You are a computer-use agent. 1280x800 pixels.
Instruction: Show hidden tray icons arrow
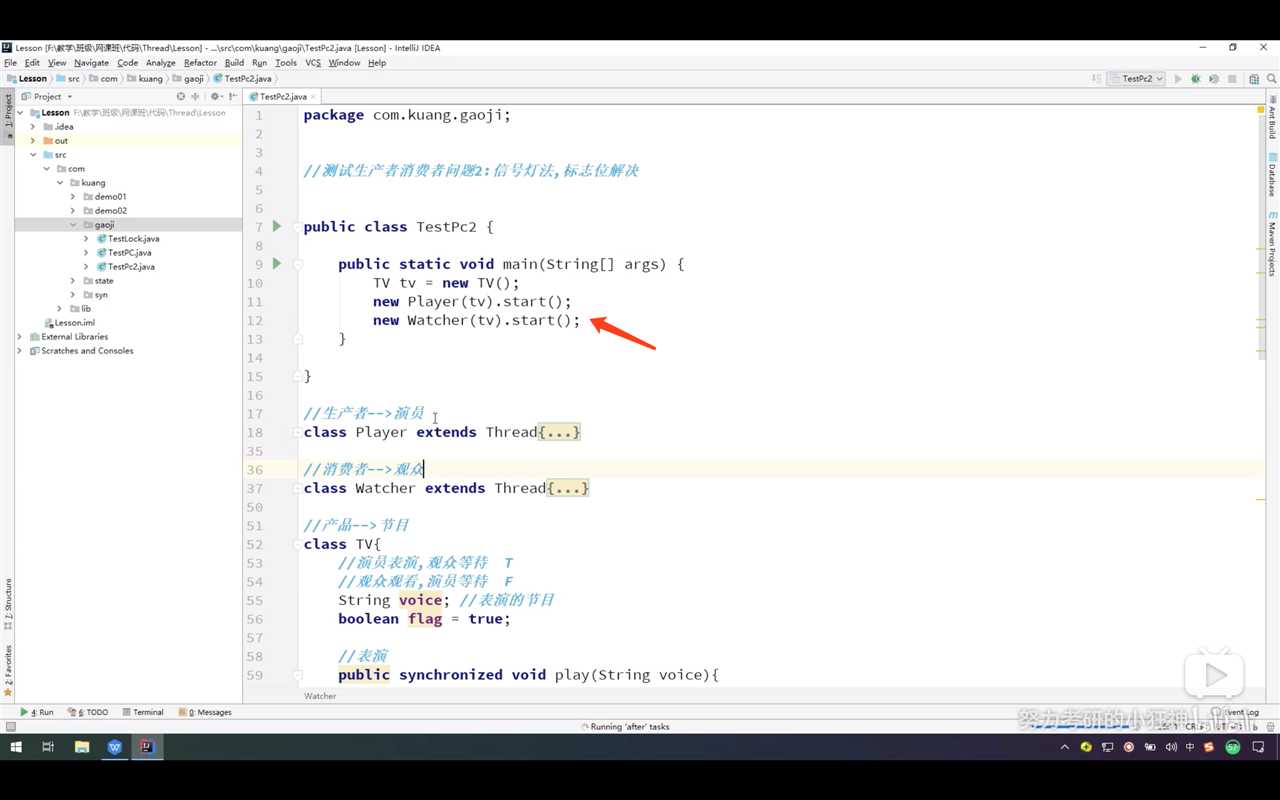(1065, 747)
